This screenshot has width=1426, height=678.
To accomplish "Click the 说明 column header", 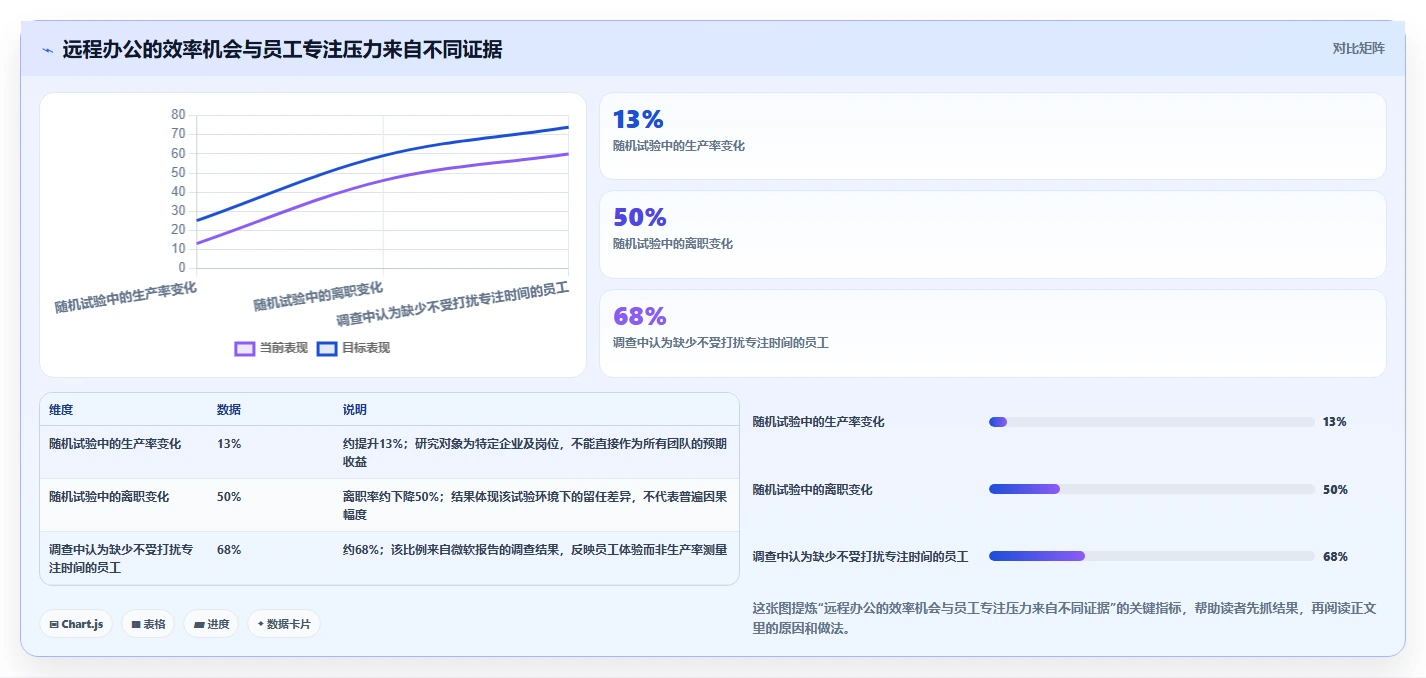I will (x=355, y=410).
